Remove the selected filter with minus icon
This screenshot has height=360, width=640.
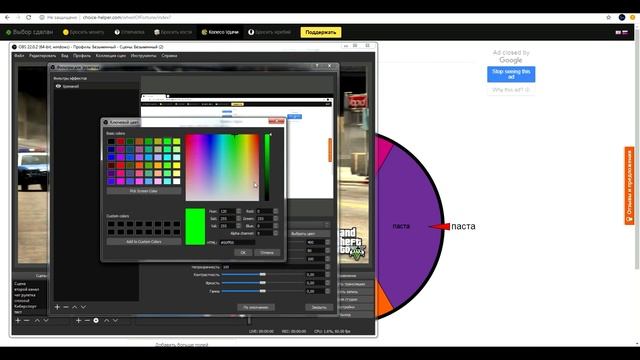[66, 307]
